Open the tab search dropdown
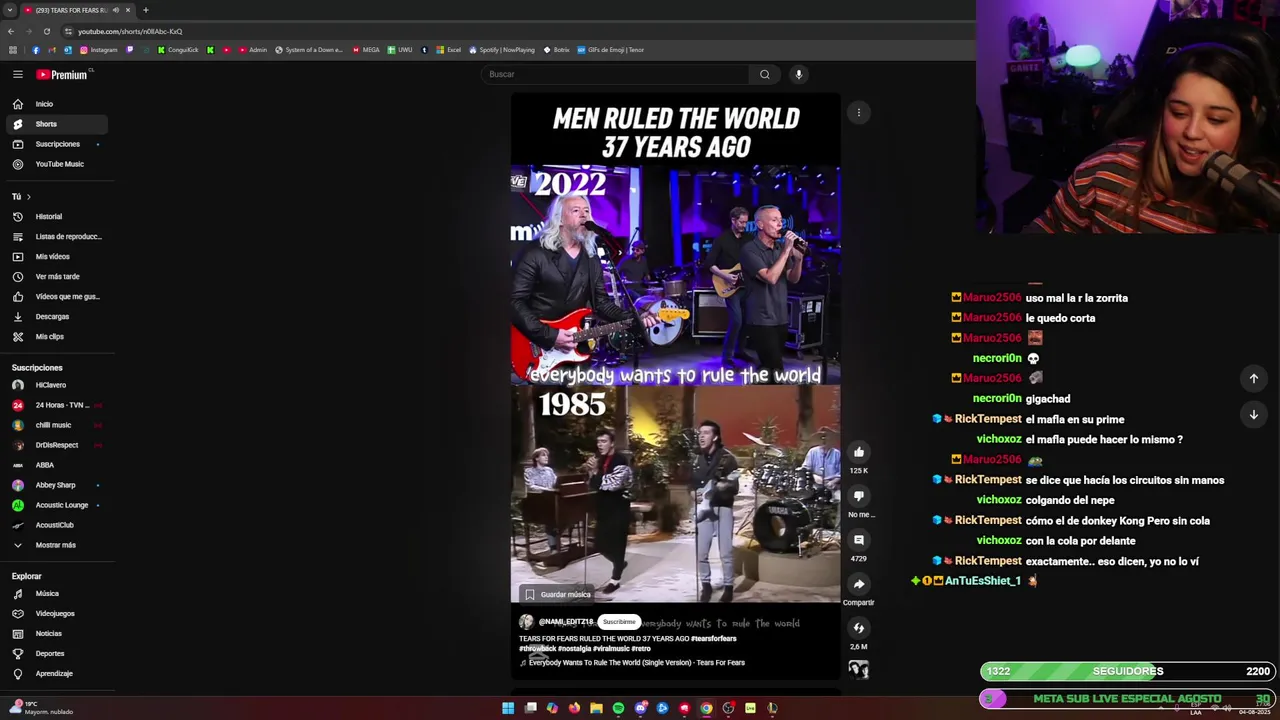This screenshot has height=720, width=1280. coord(9,10)
